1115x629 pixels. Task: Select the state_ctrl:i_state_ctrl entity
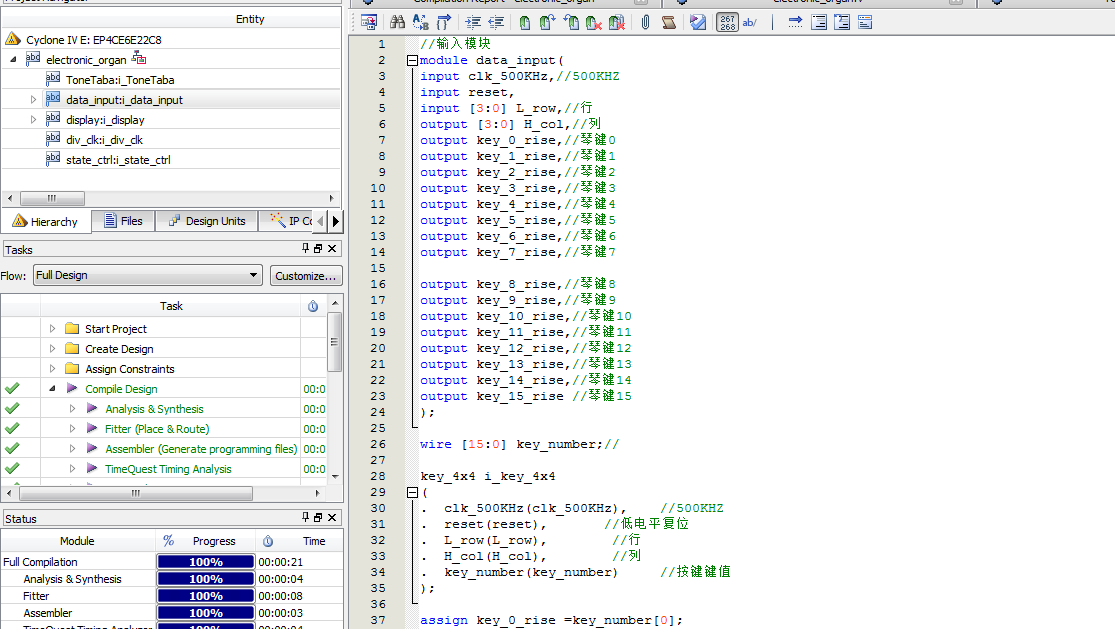(118, 160)
